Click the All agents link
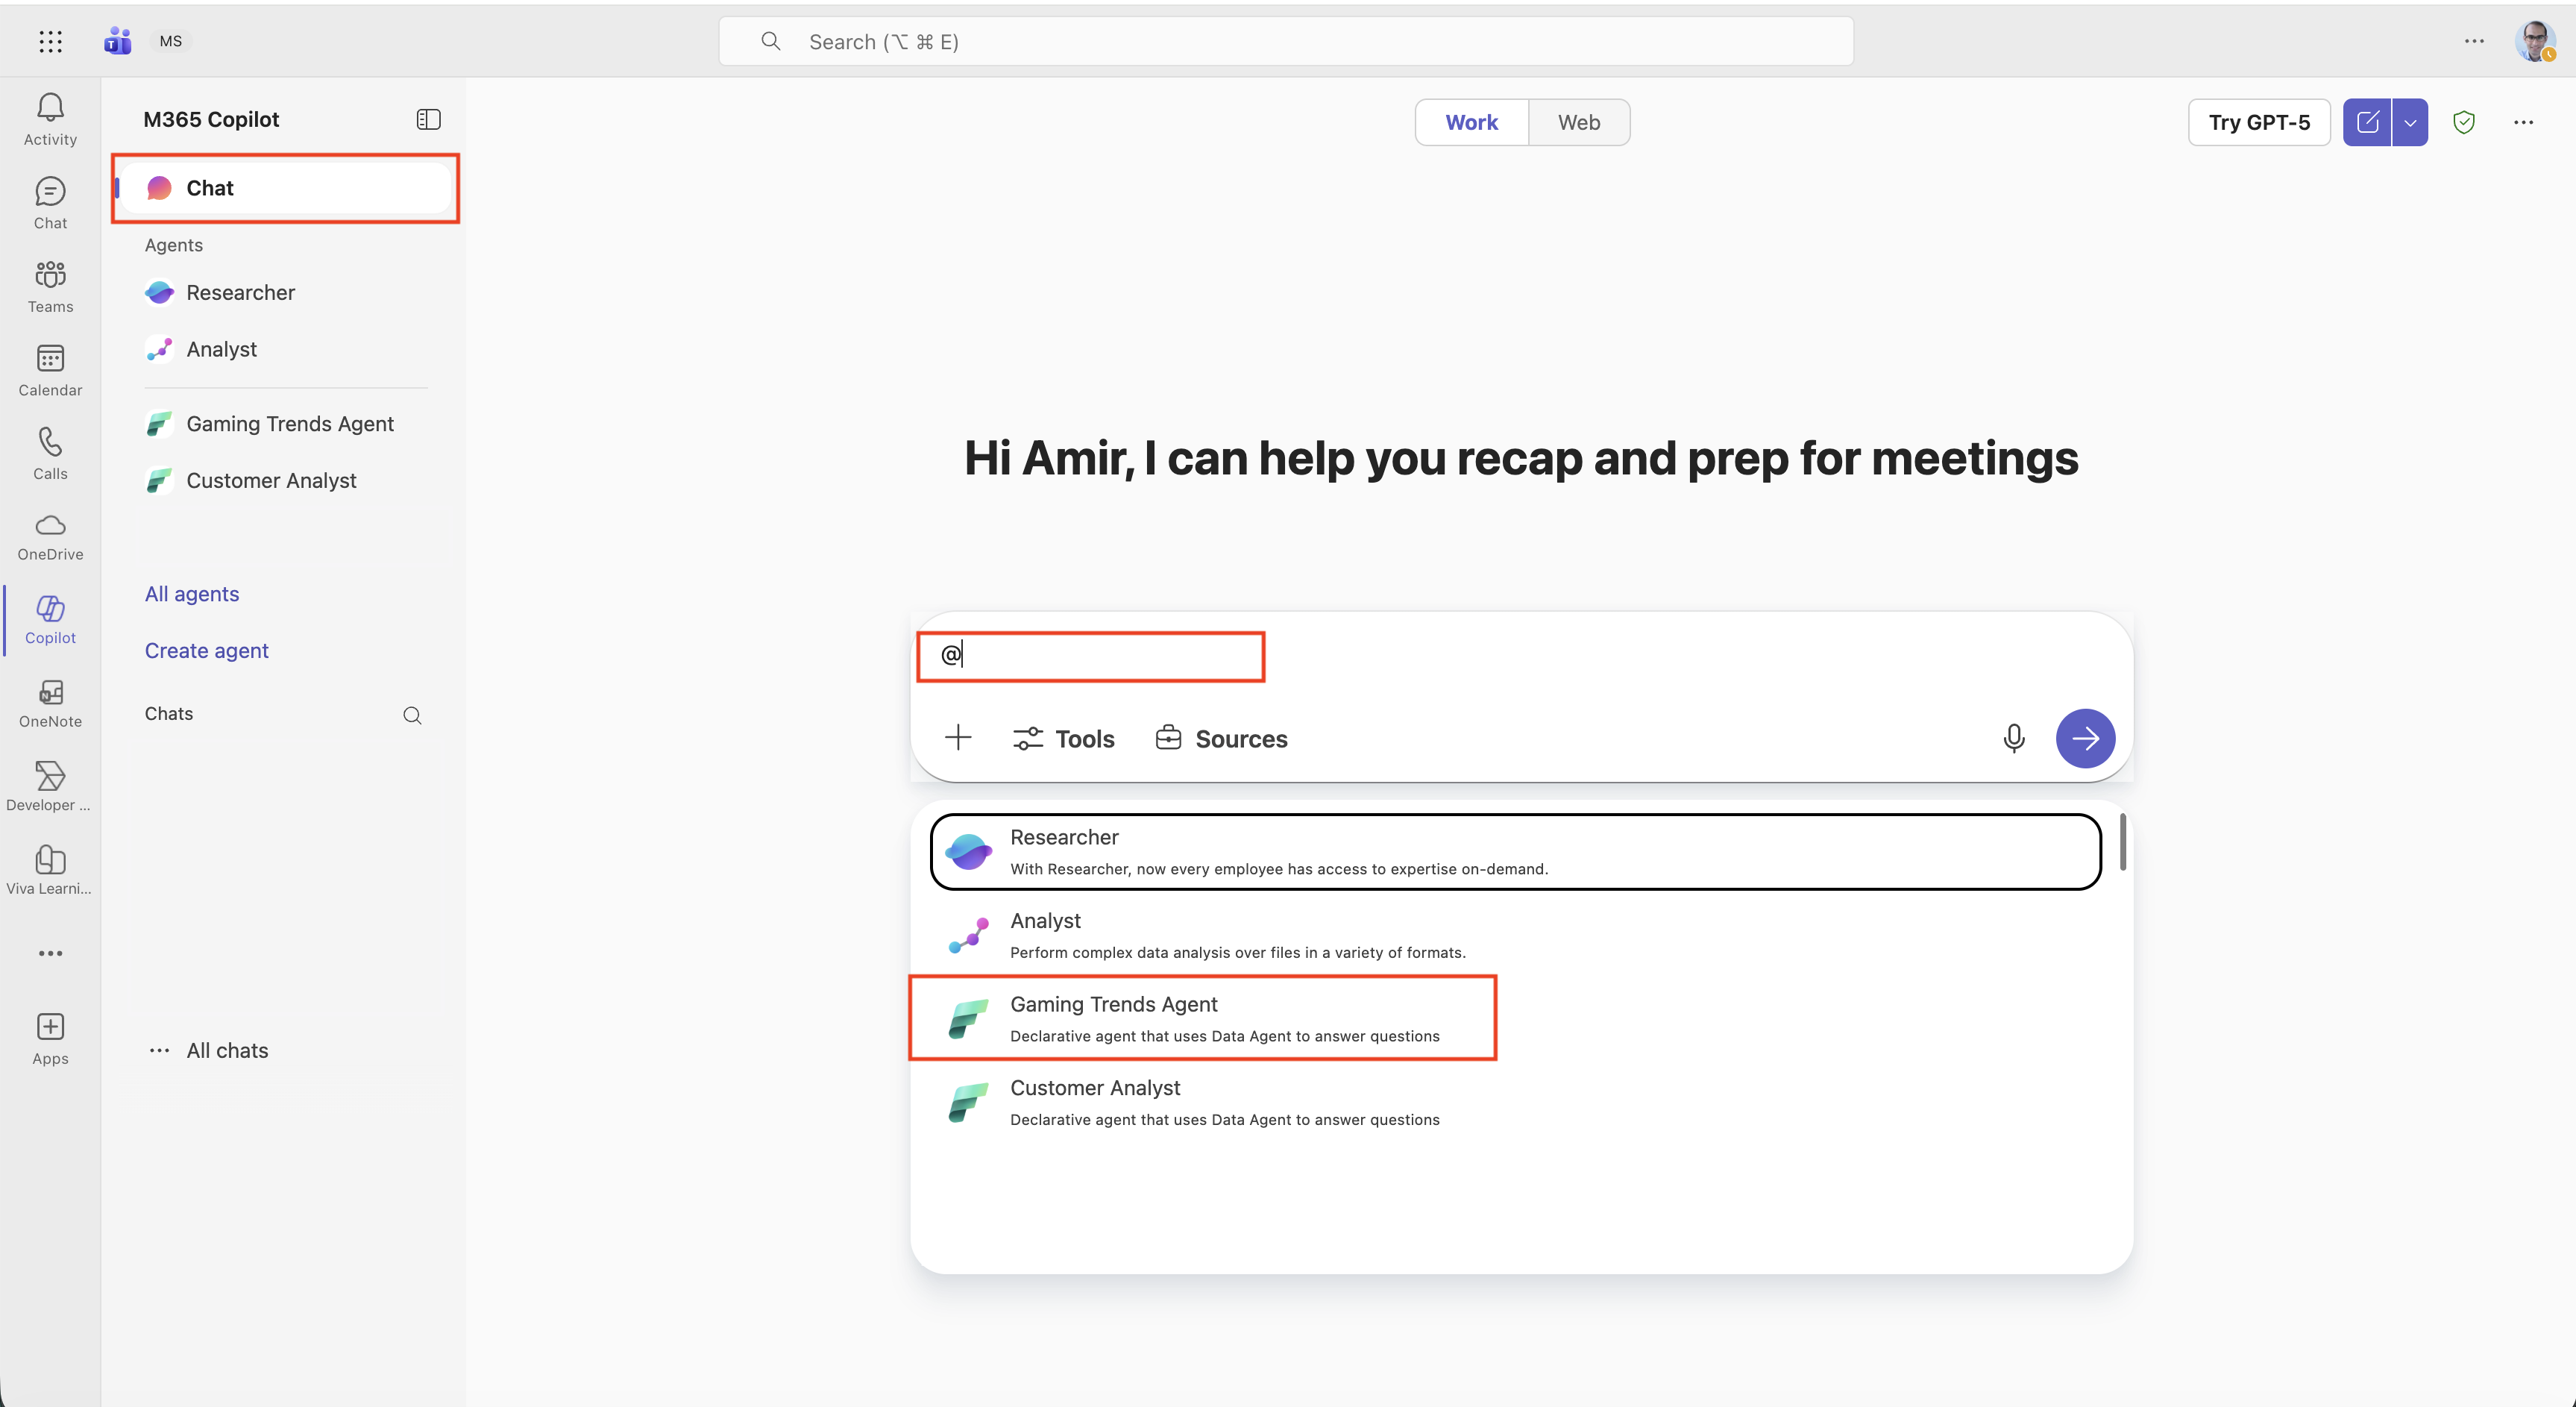 click(192, 594)
